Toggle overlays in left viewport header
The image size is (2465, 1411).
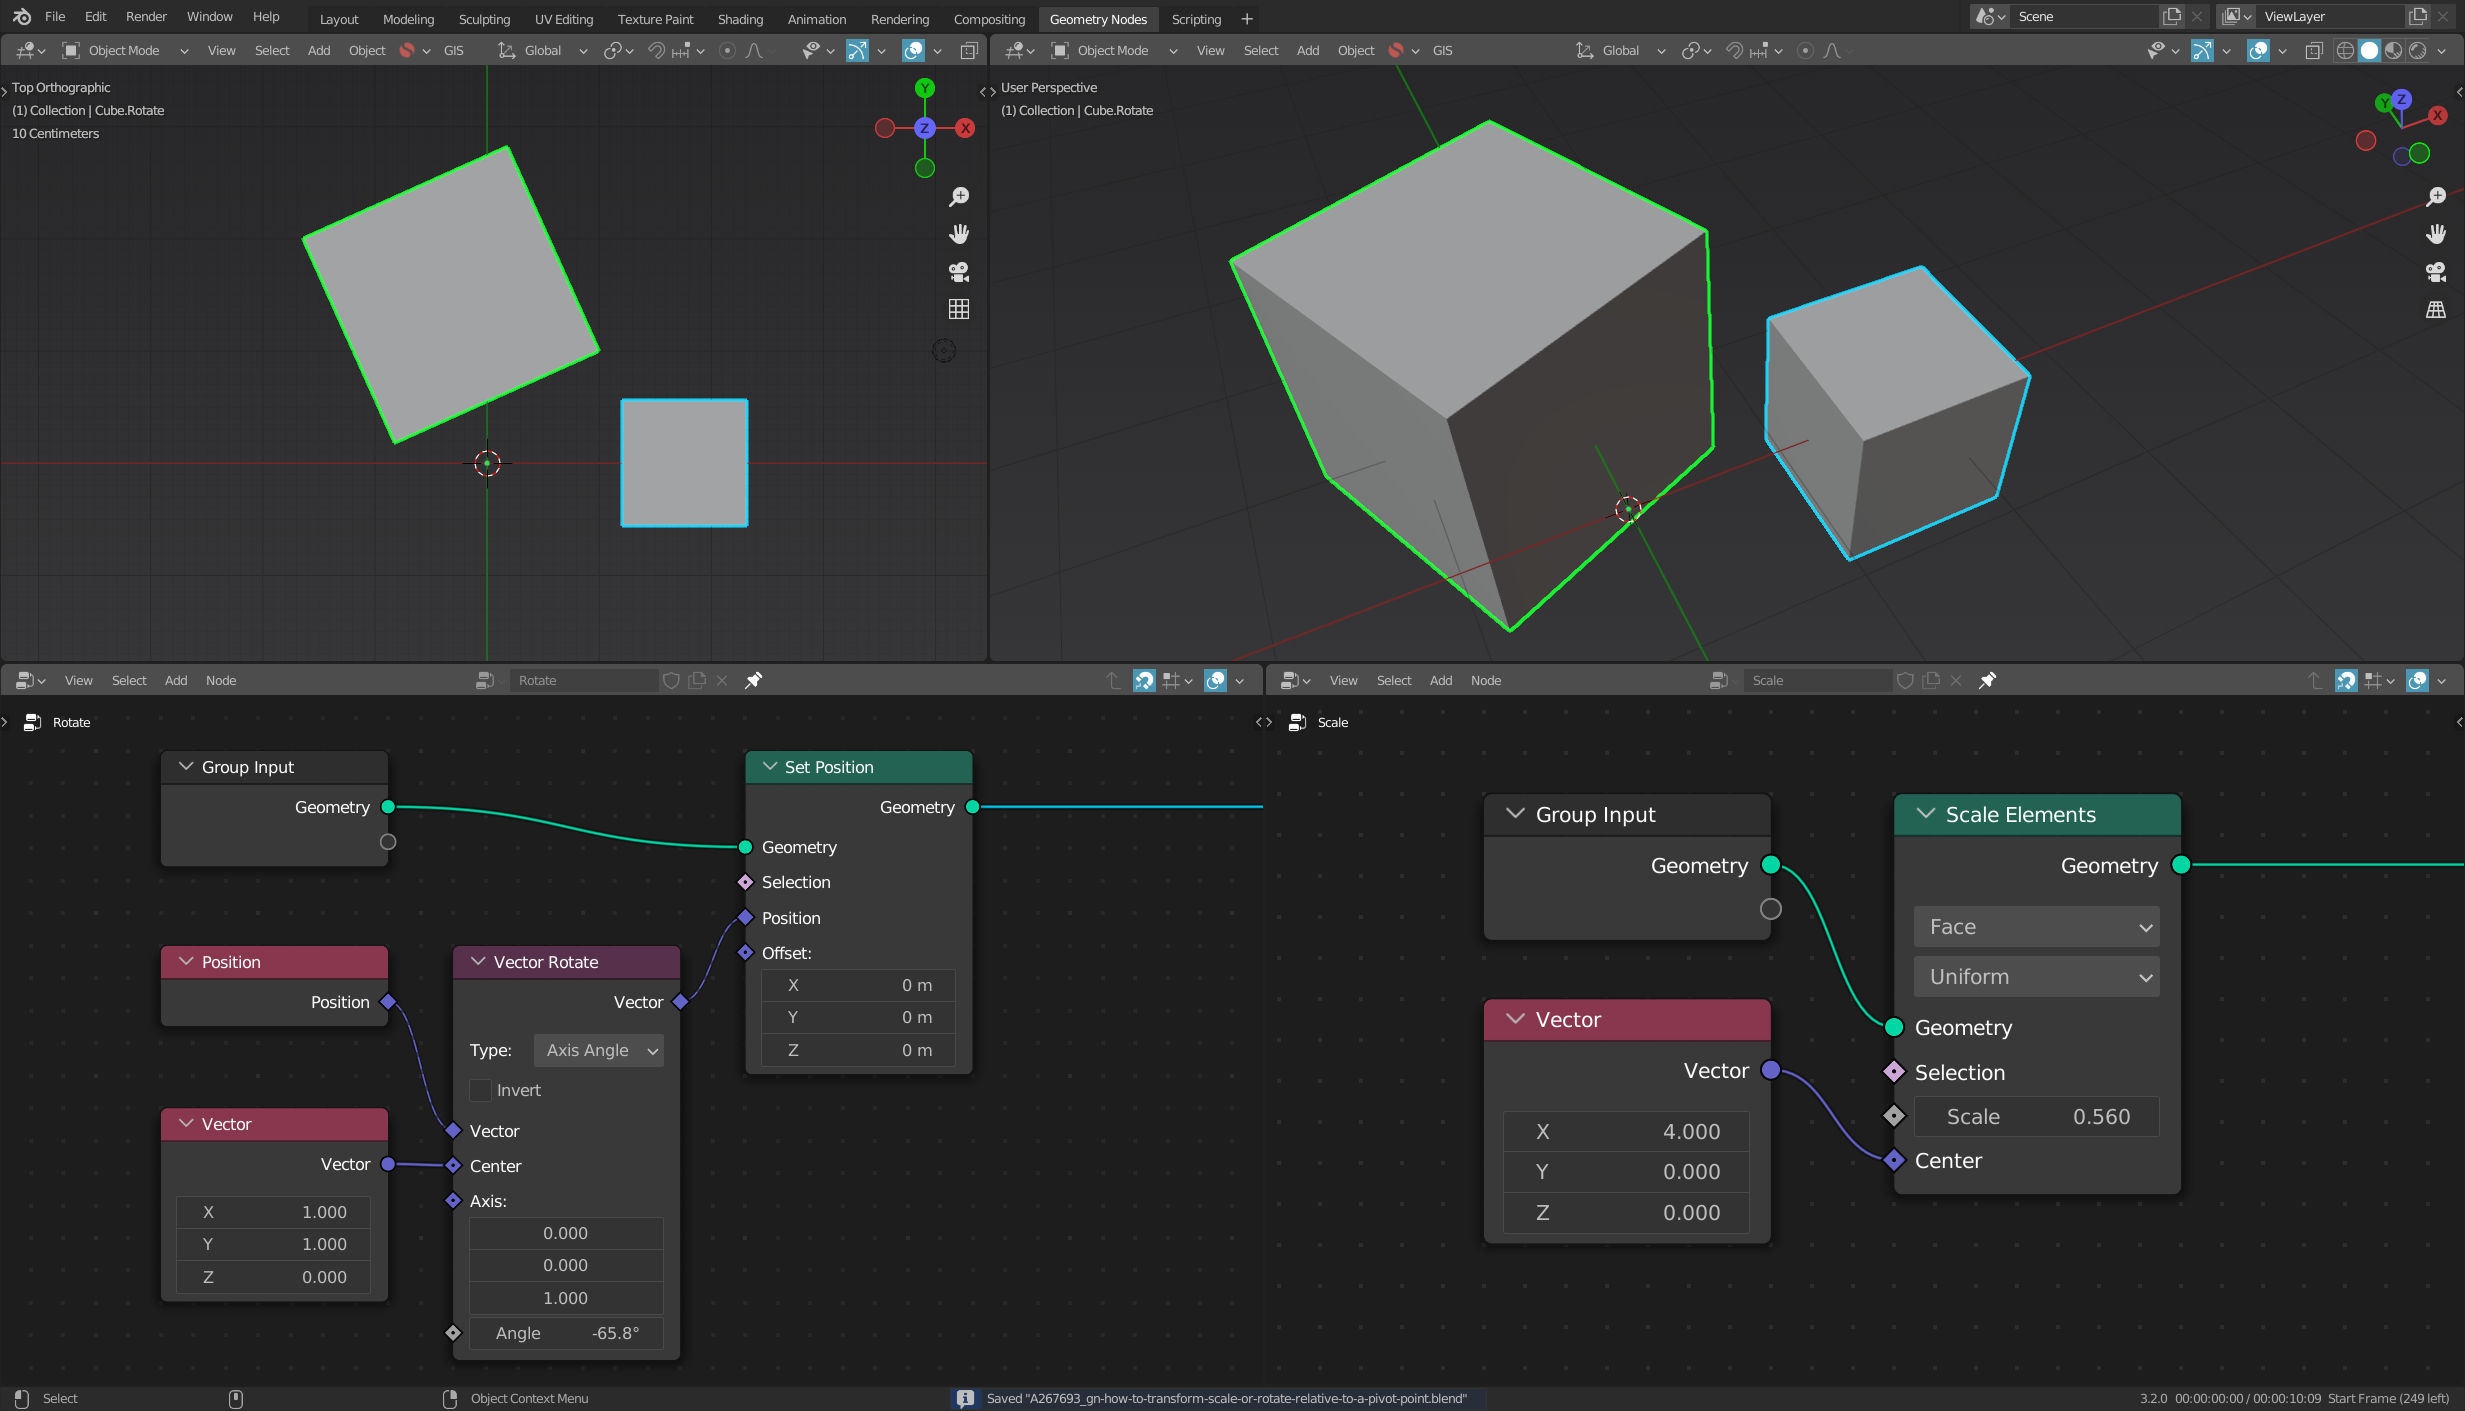(x=913, y=51)
